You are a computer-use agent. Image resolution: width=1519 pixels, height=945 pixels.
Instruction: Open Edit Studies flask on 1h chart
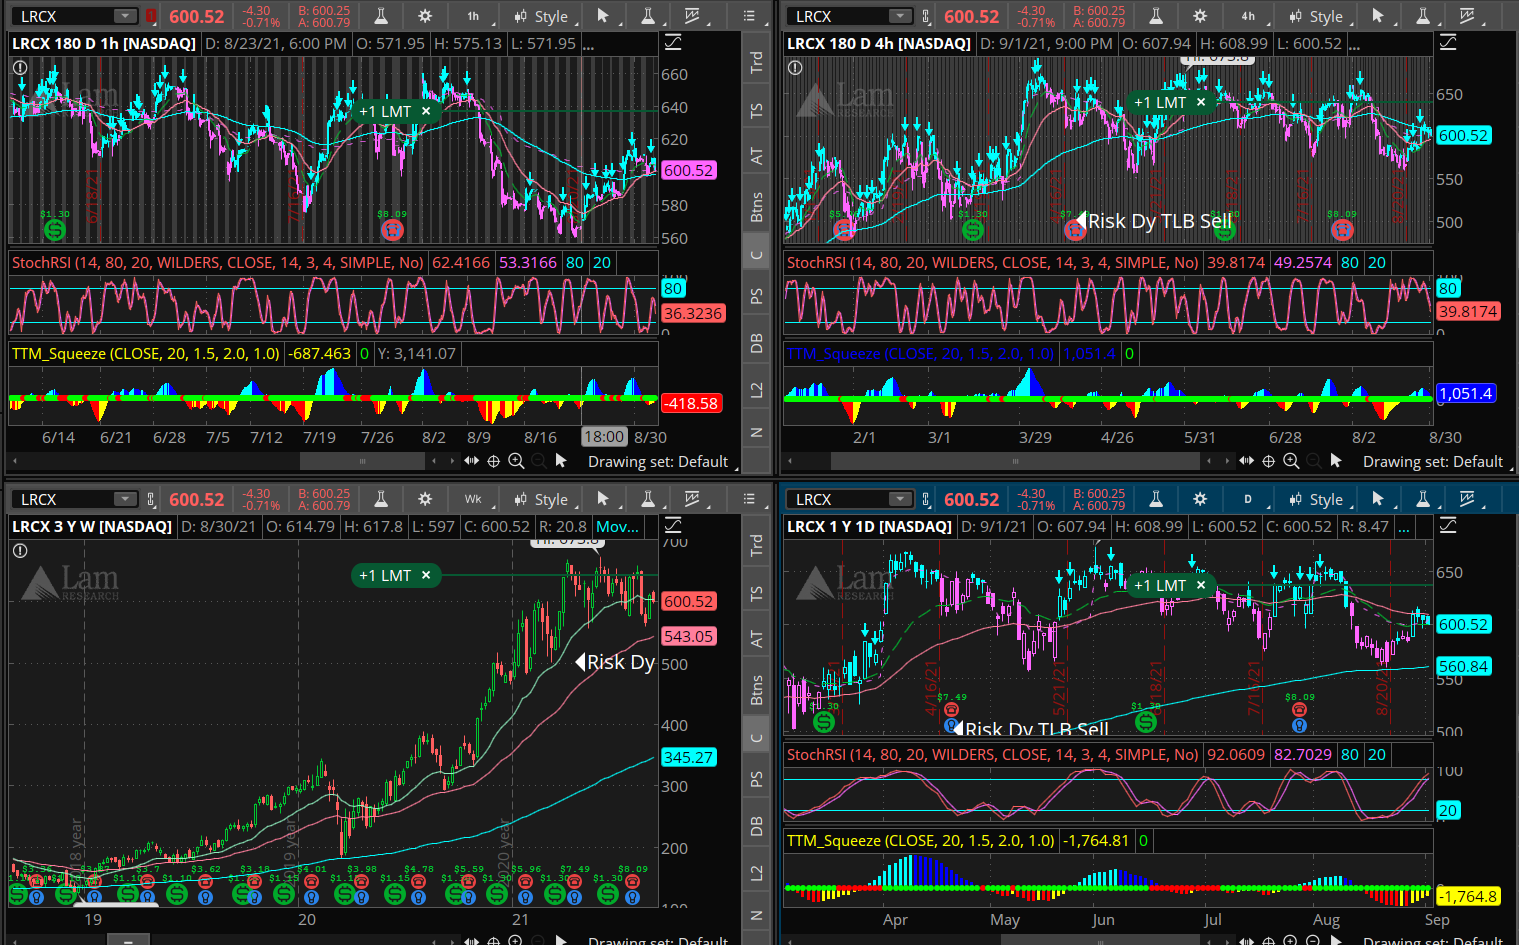(381, 16)
